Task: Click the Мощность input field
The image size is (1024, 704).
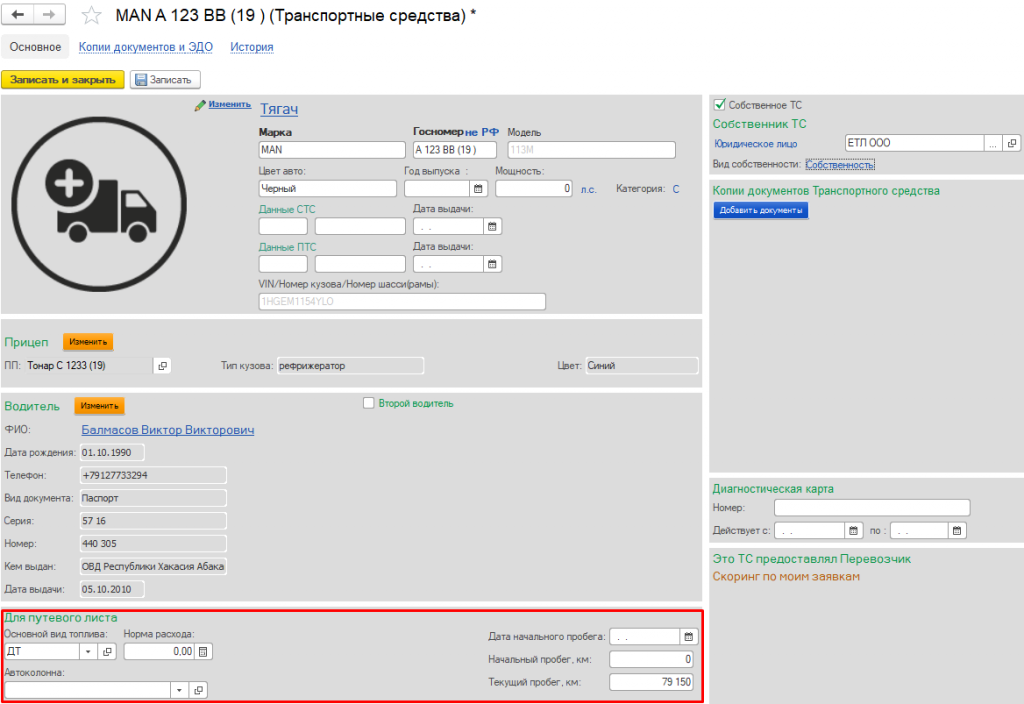Action: (534, 189)
